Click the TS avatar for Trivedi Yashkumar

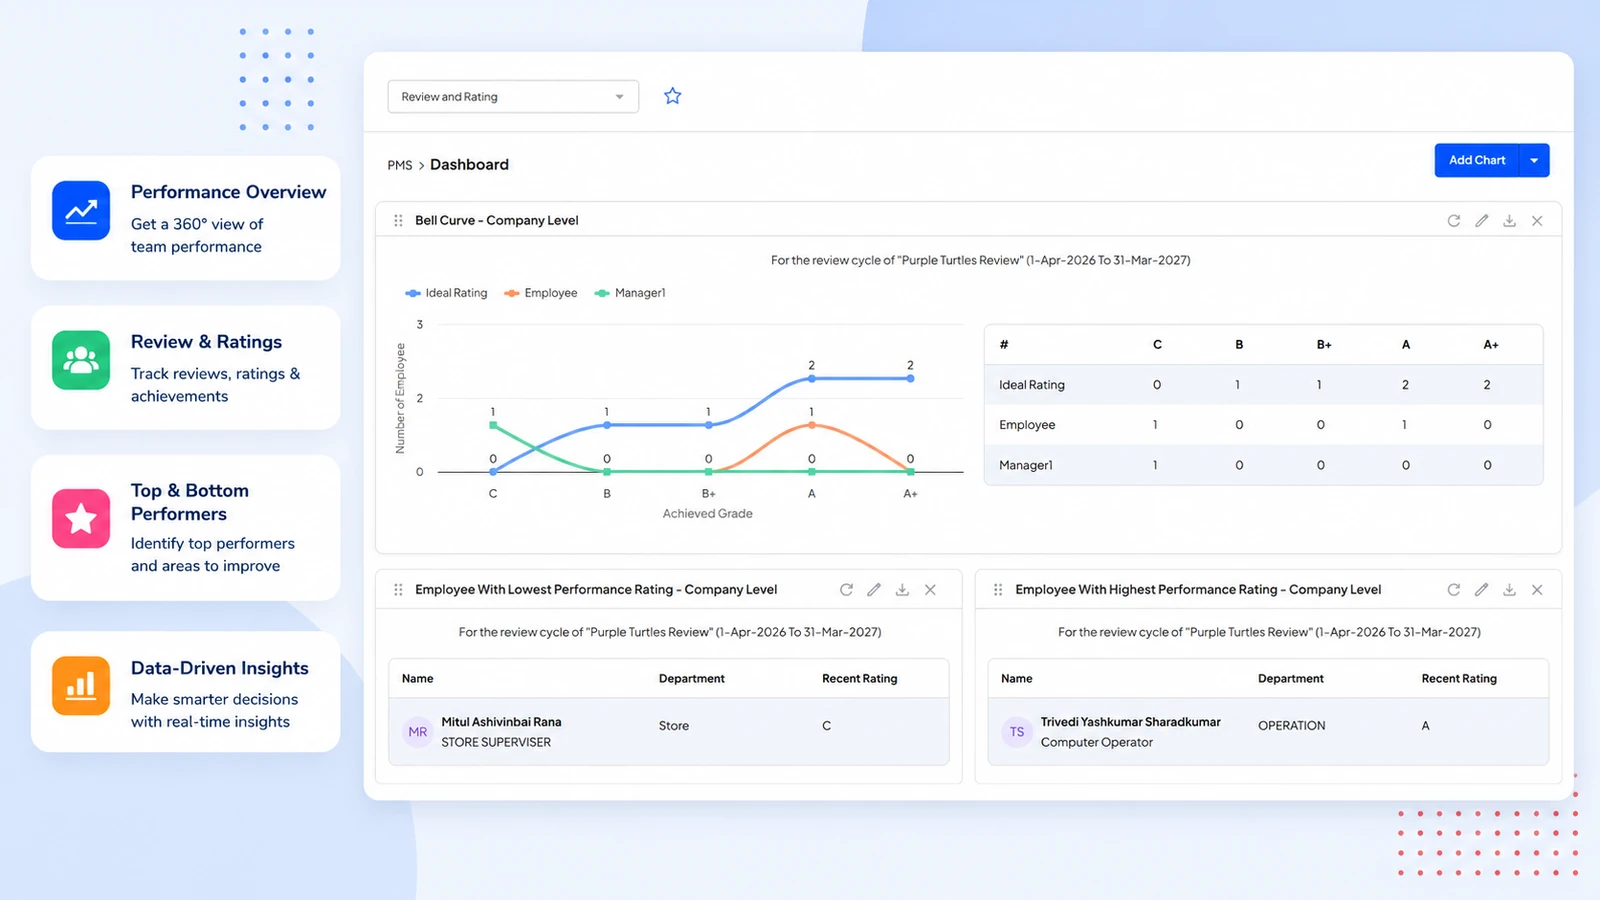(1017, 732)
